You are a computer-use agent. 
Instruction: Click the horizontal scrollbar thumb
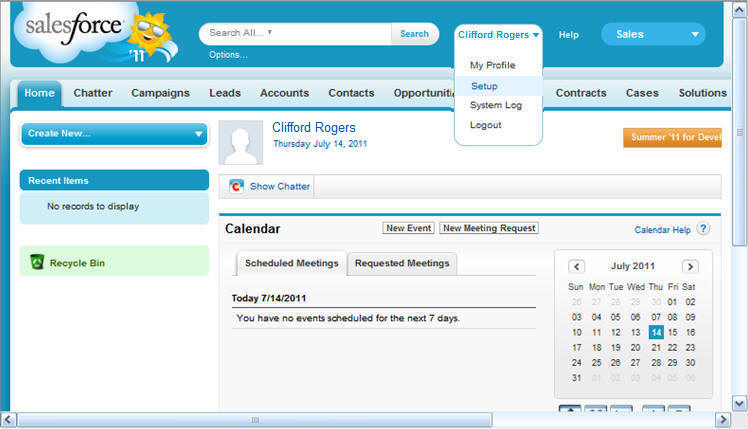click(255, 420)
